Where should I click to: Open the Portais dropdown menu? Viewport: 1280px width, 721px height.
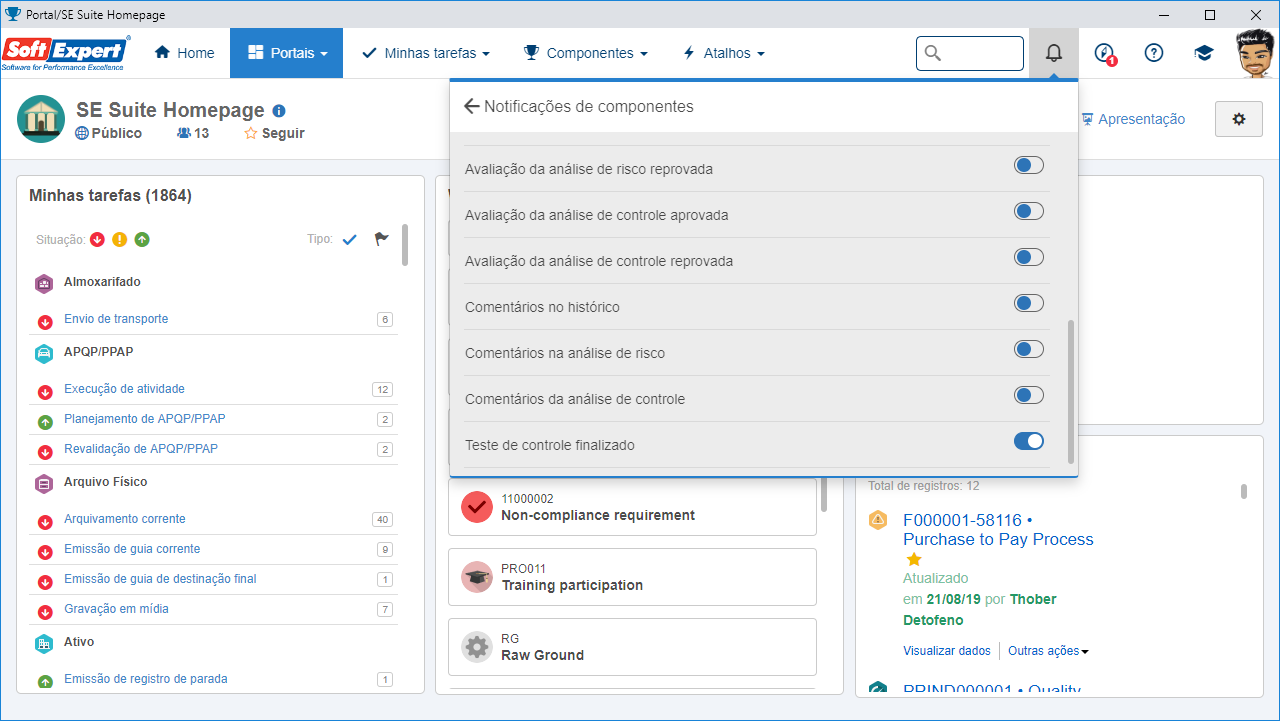[287, 53]
